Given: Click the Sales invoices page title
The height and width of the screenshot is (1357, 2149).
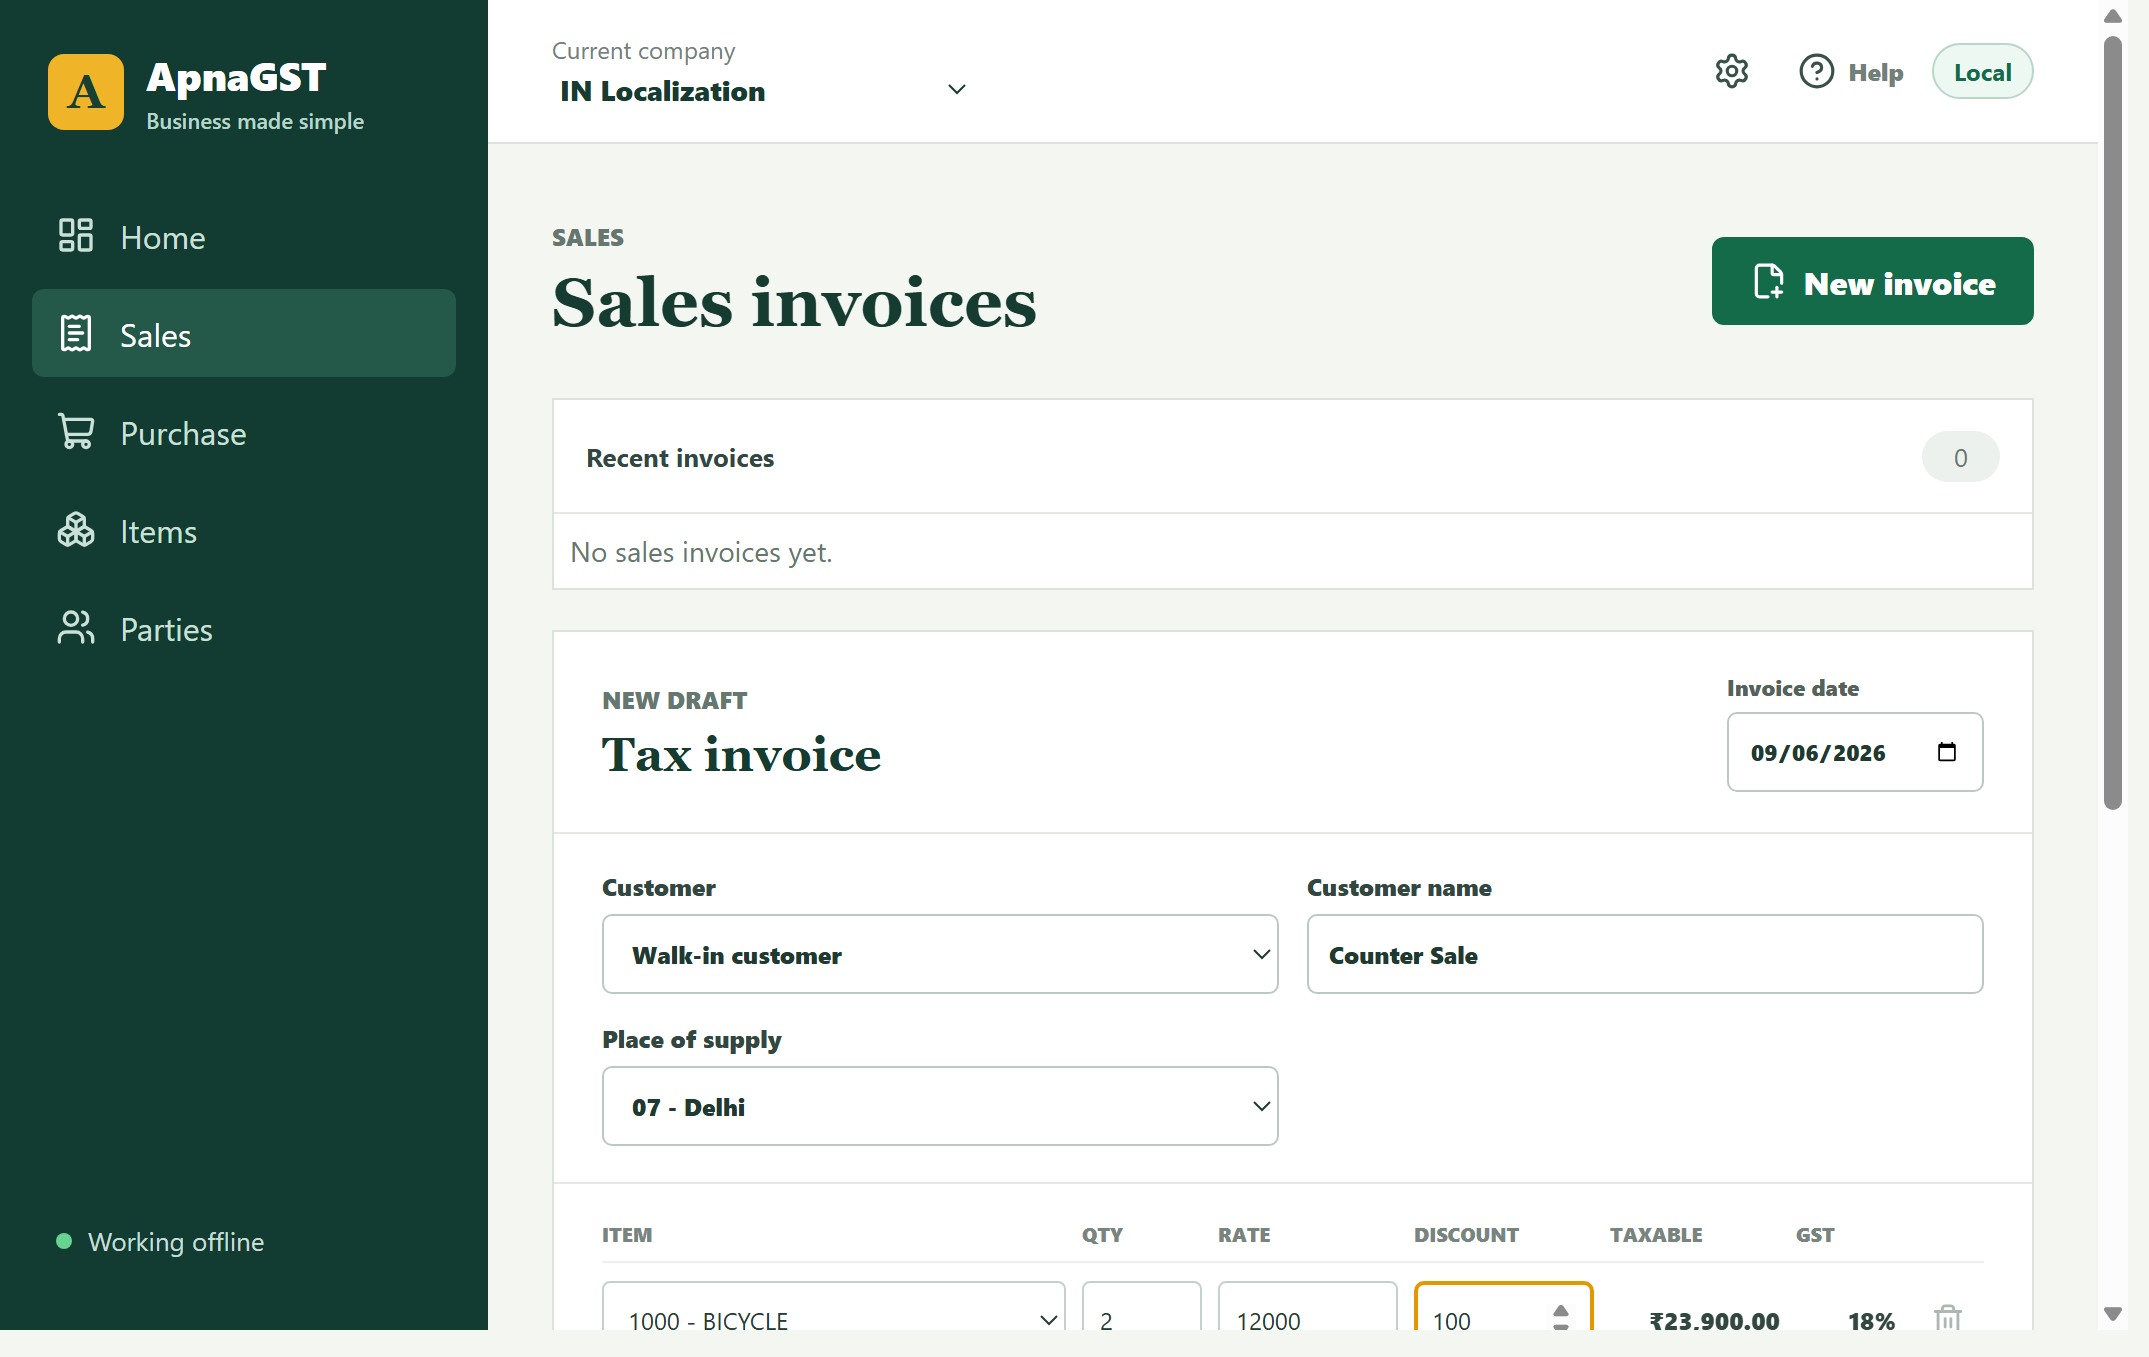Looking at the screenshot, I should [794, 302].
